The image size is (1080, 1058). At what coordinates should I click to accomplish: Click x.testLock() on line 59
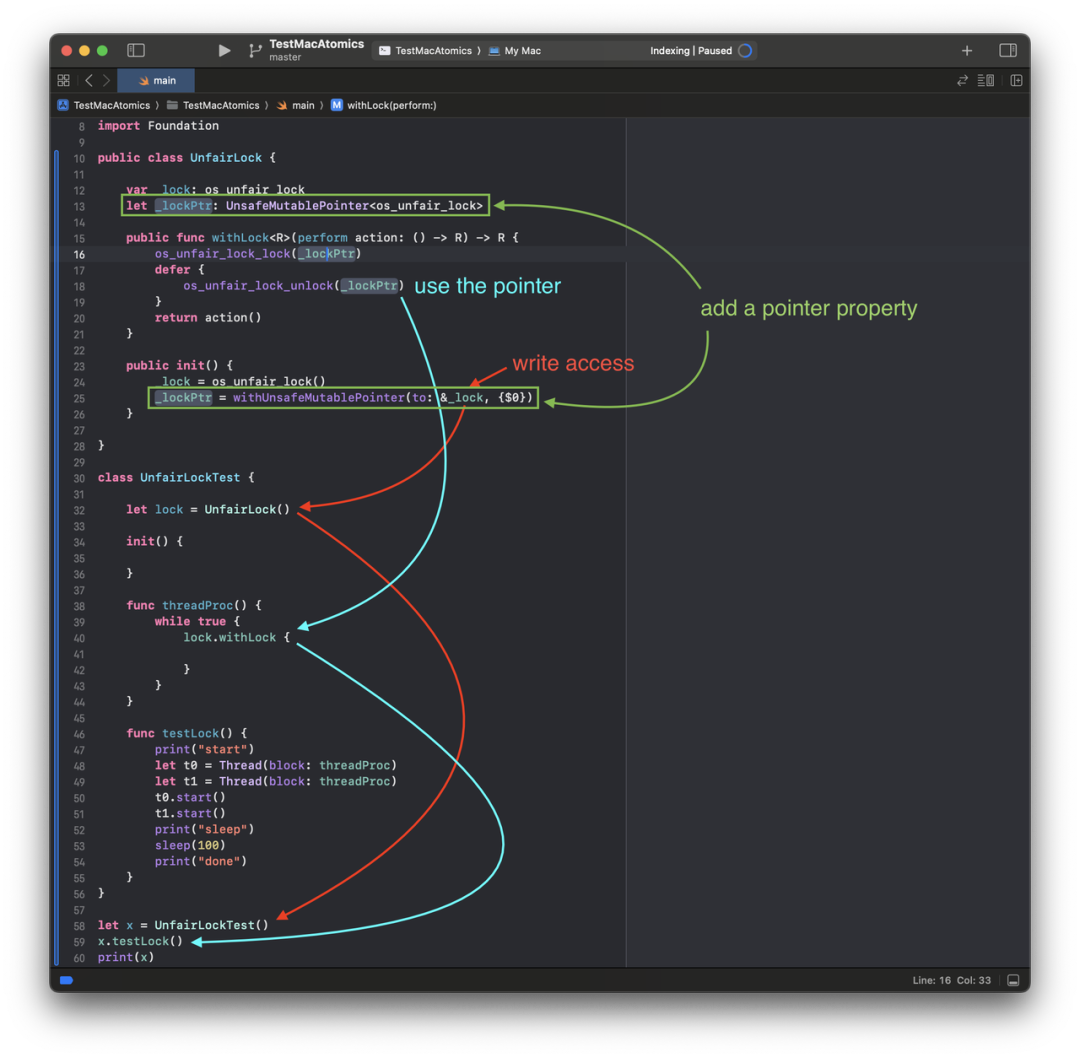141,942
